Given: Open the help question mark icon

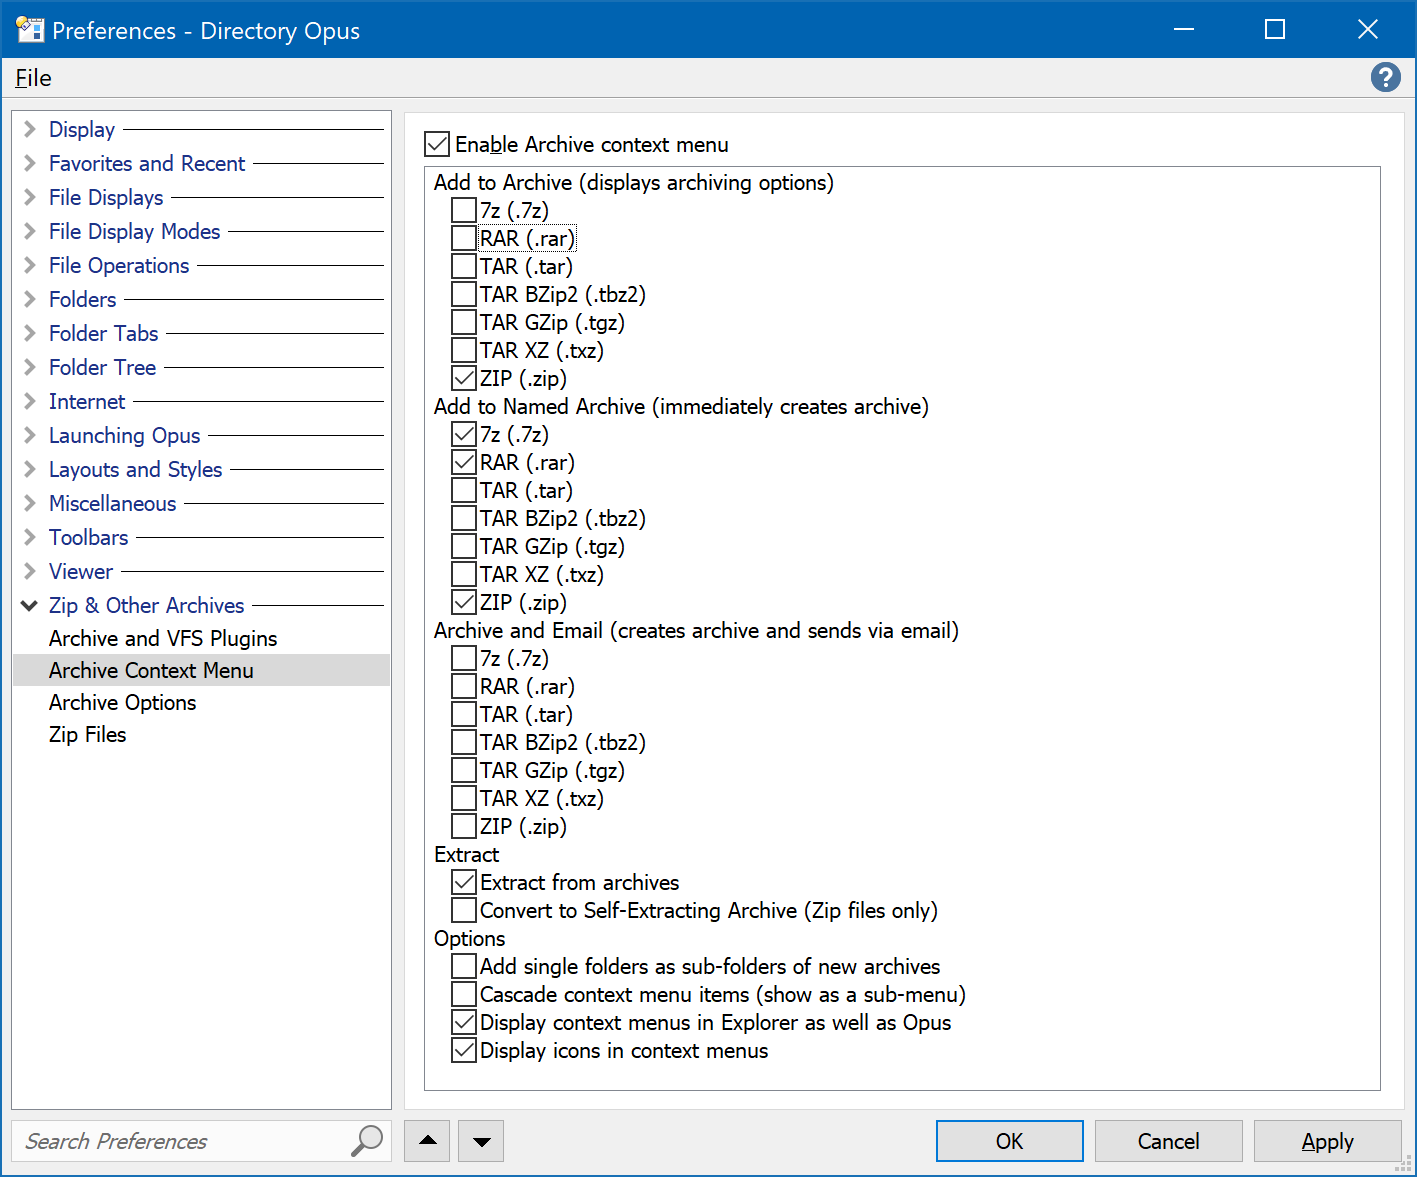Looking at the screenshot, I should 1385,77.
